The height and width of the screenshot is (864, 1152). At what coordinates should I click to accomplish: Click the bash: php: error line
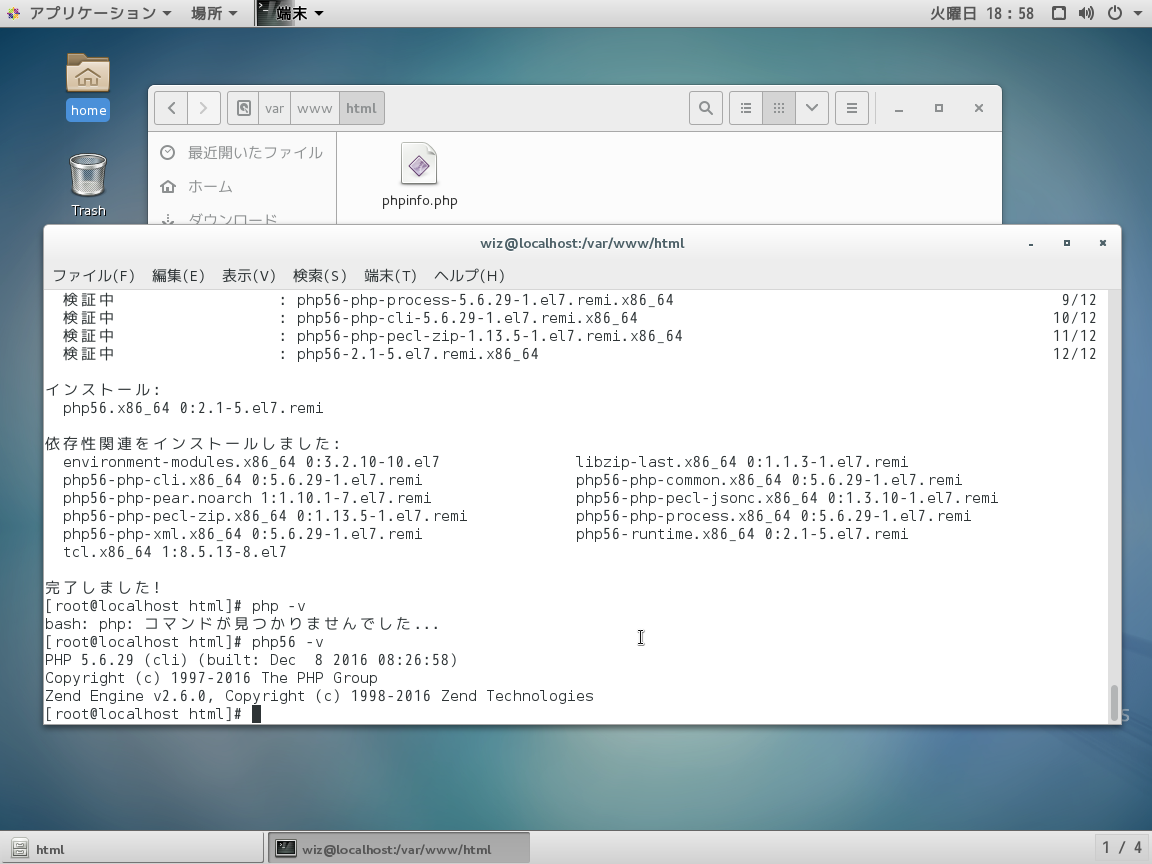[242, 624]
